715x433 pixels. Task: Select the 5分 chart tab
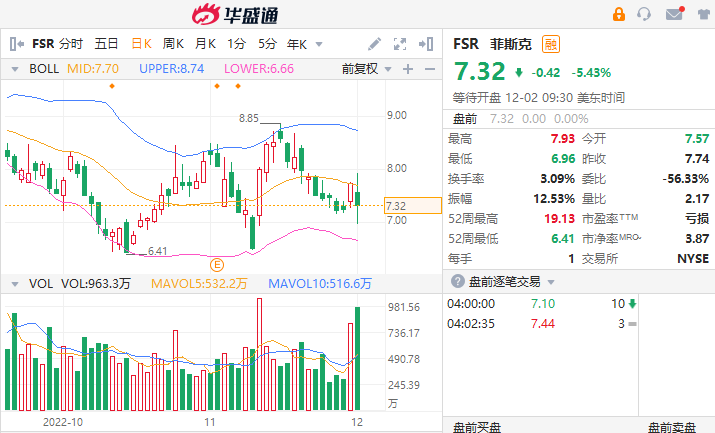268,44
